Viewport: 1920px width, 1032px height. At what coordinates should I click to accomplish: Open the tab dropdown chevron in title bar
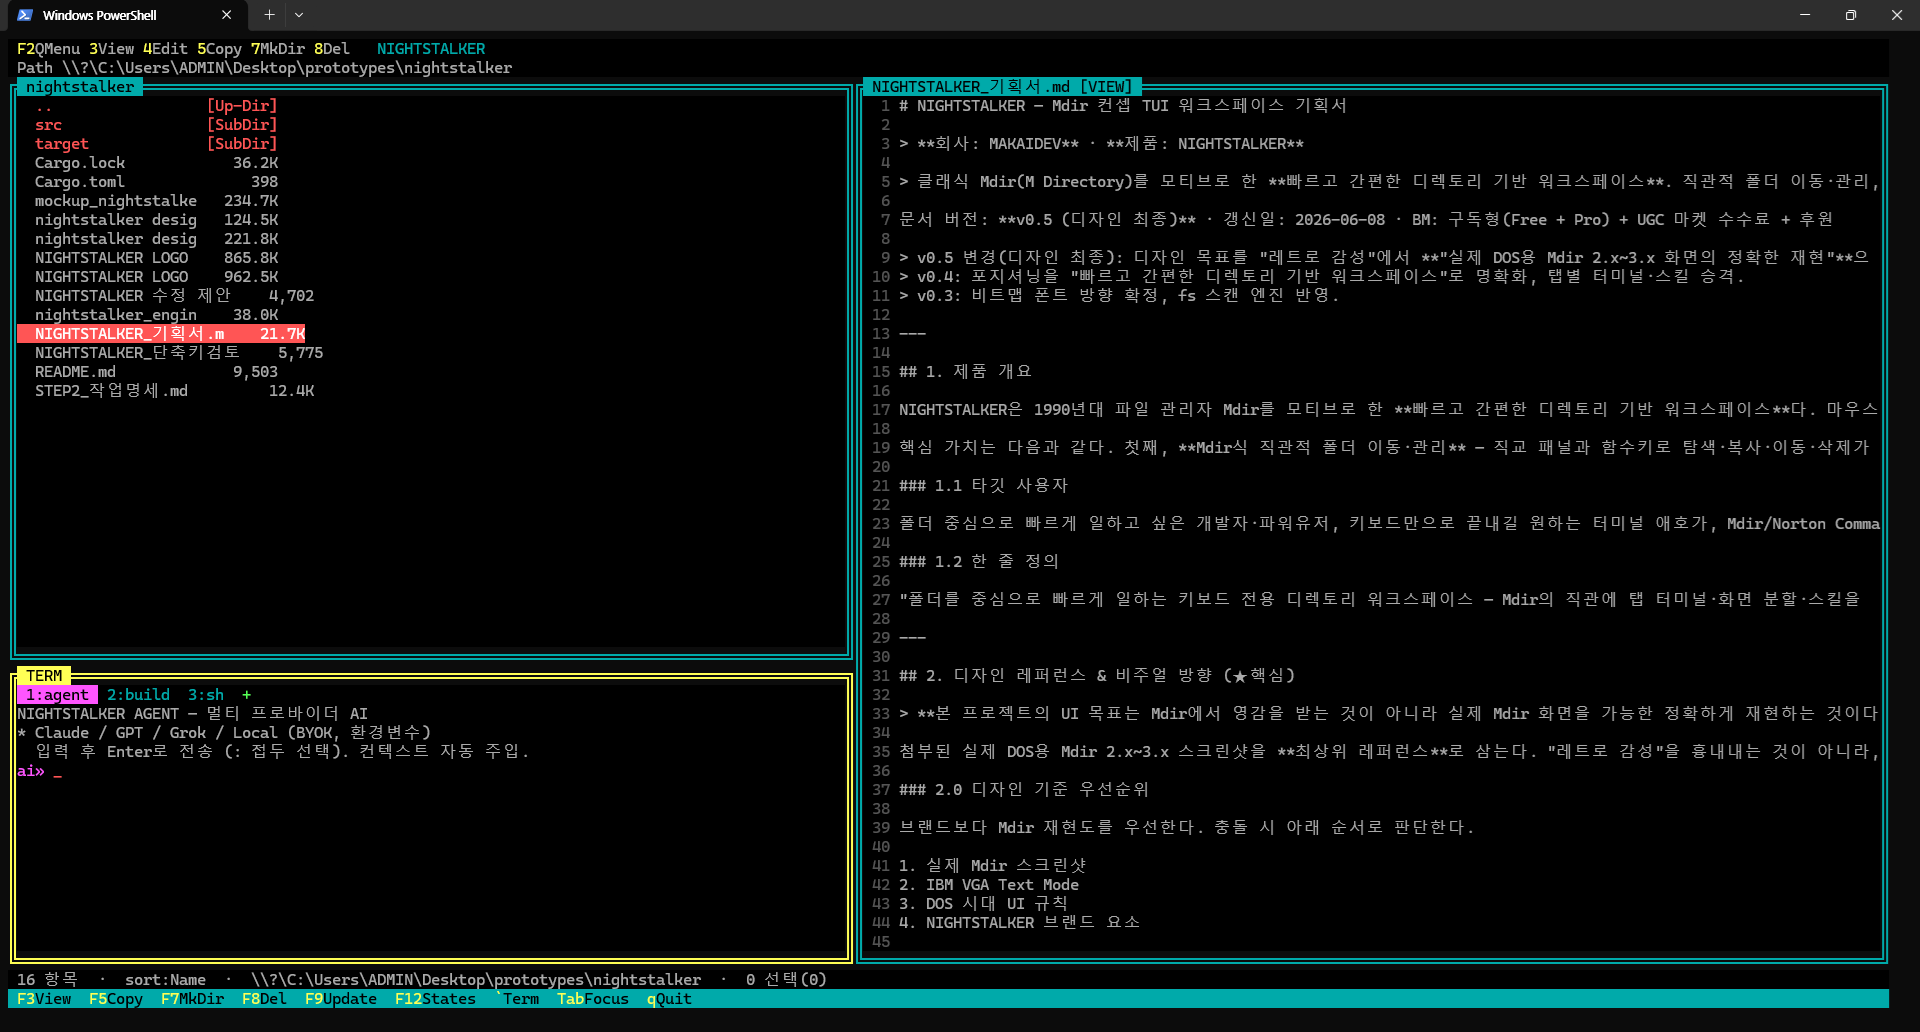[299, 15]
